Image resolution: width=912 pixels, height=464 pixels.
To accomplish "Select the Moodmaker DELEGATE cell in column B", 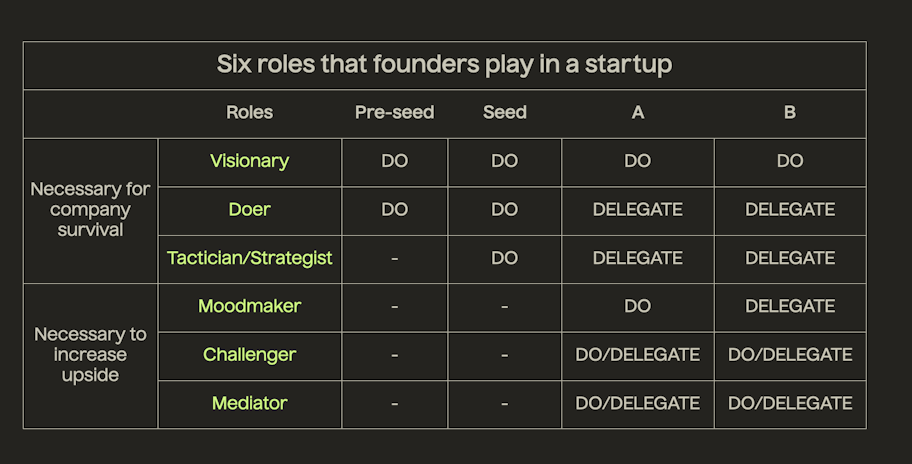I will (x=790, y=307).
